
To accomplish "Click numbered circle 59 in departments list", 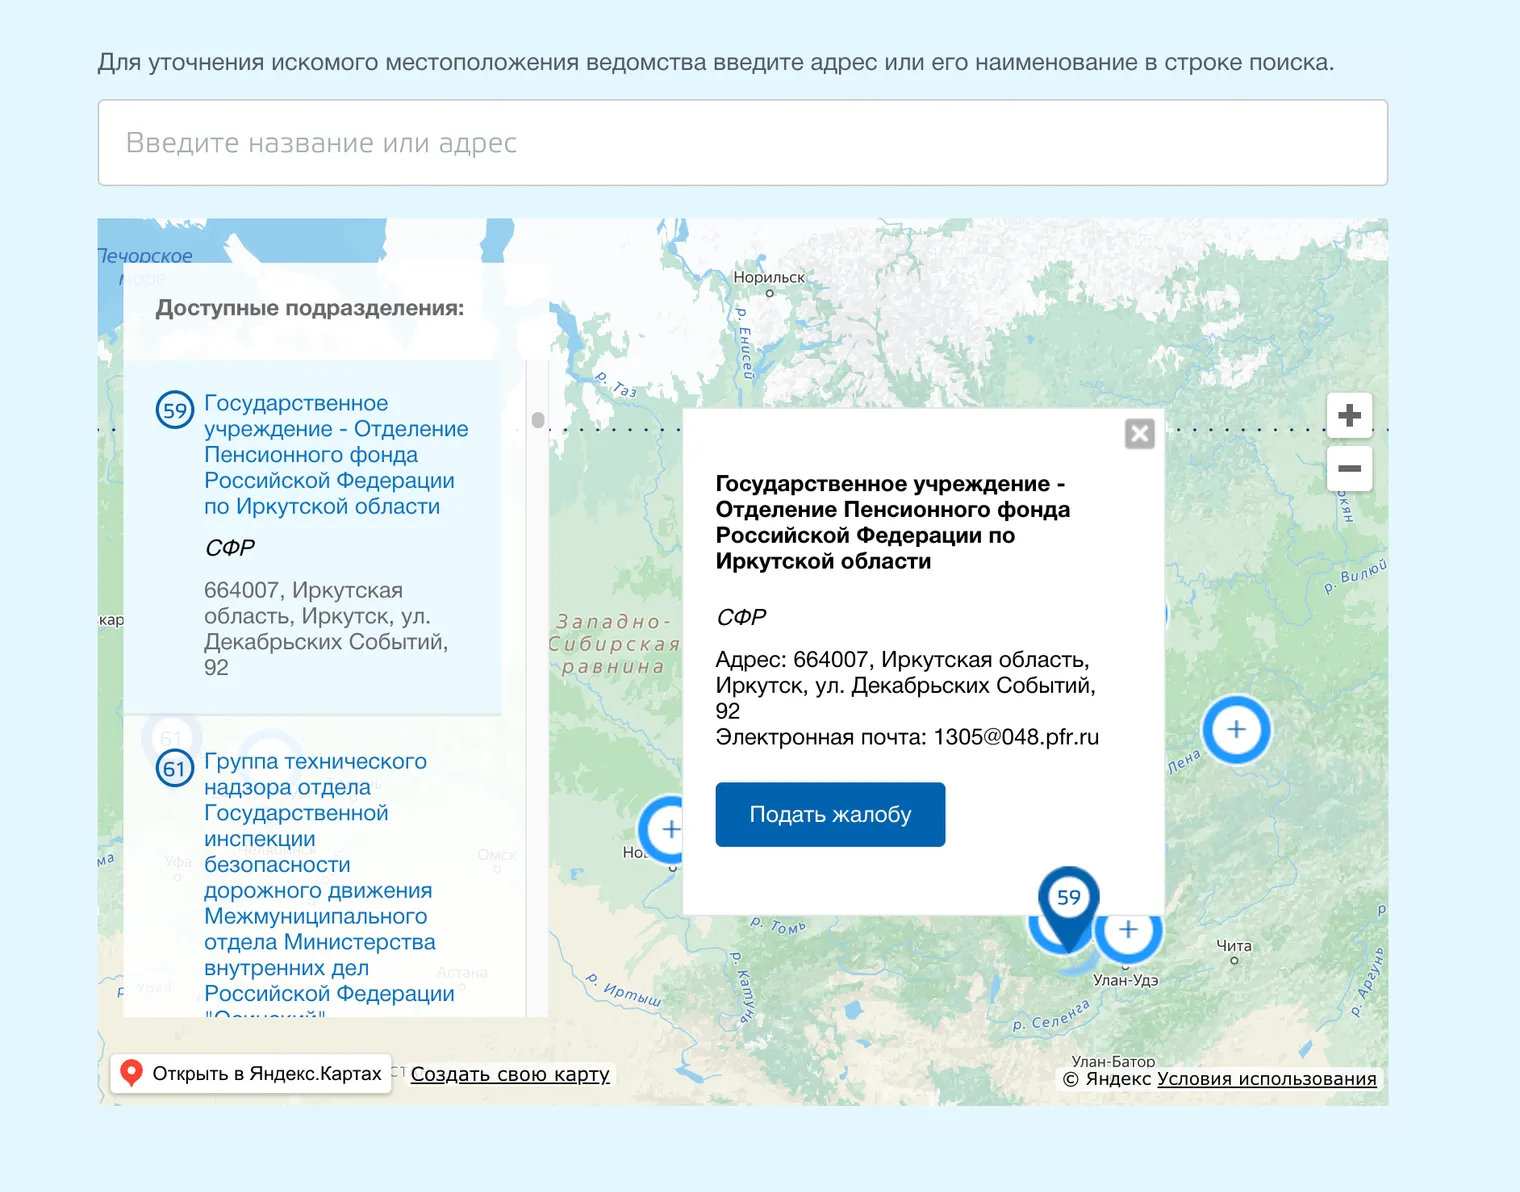I will [173, 409].
